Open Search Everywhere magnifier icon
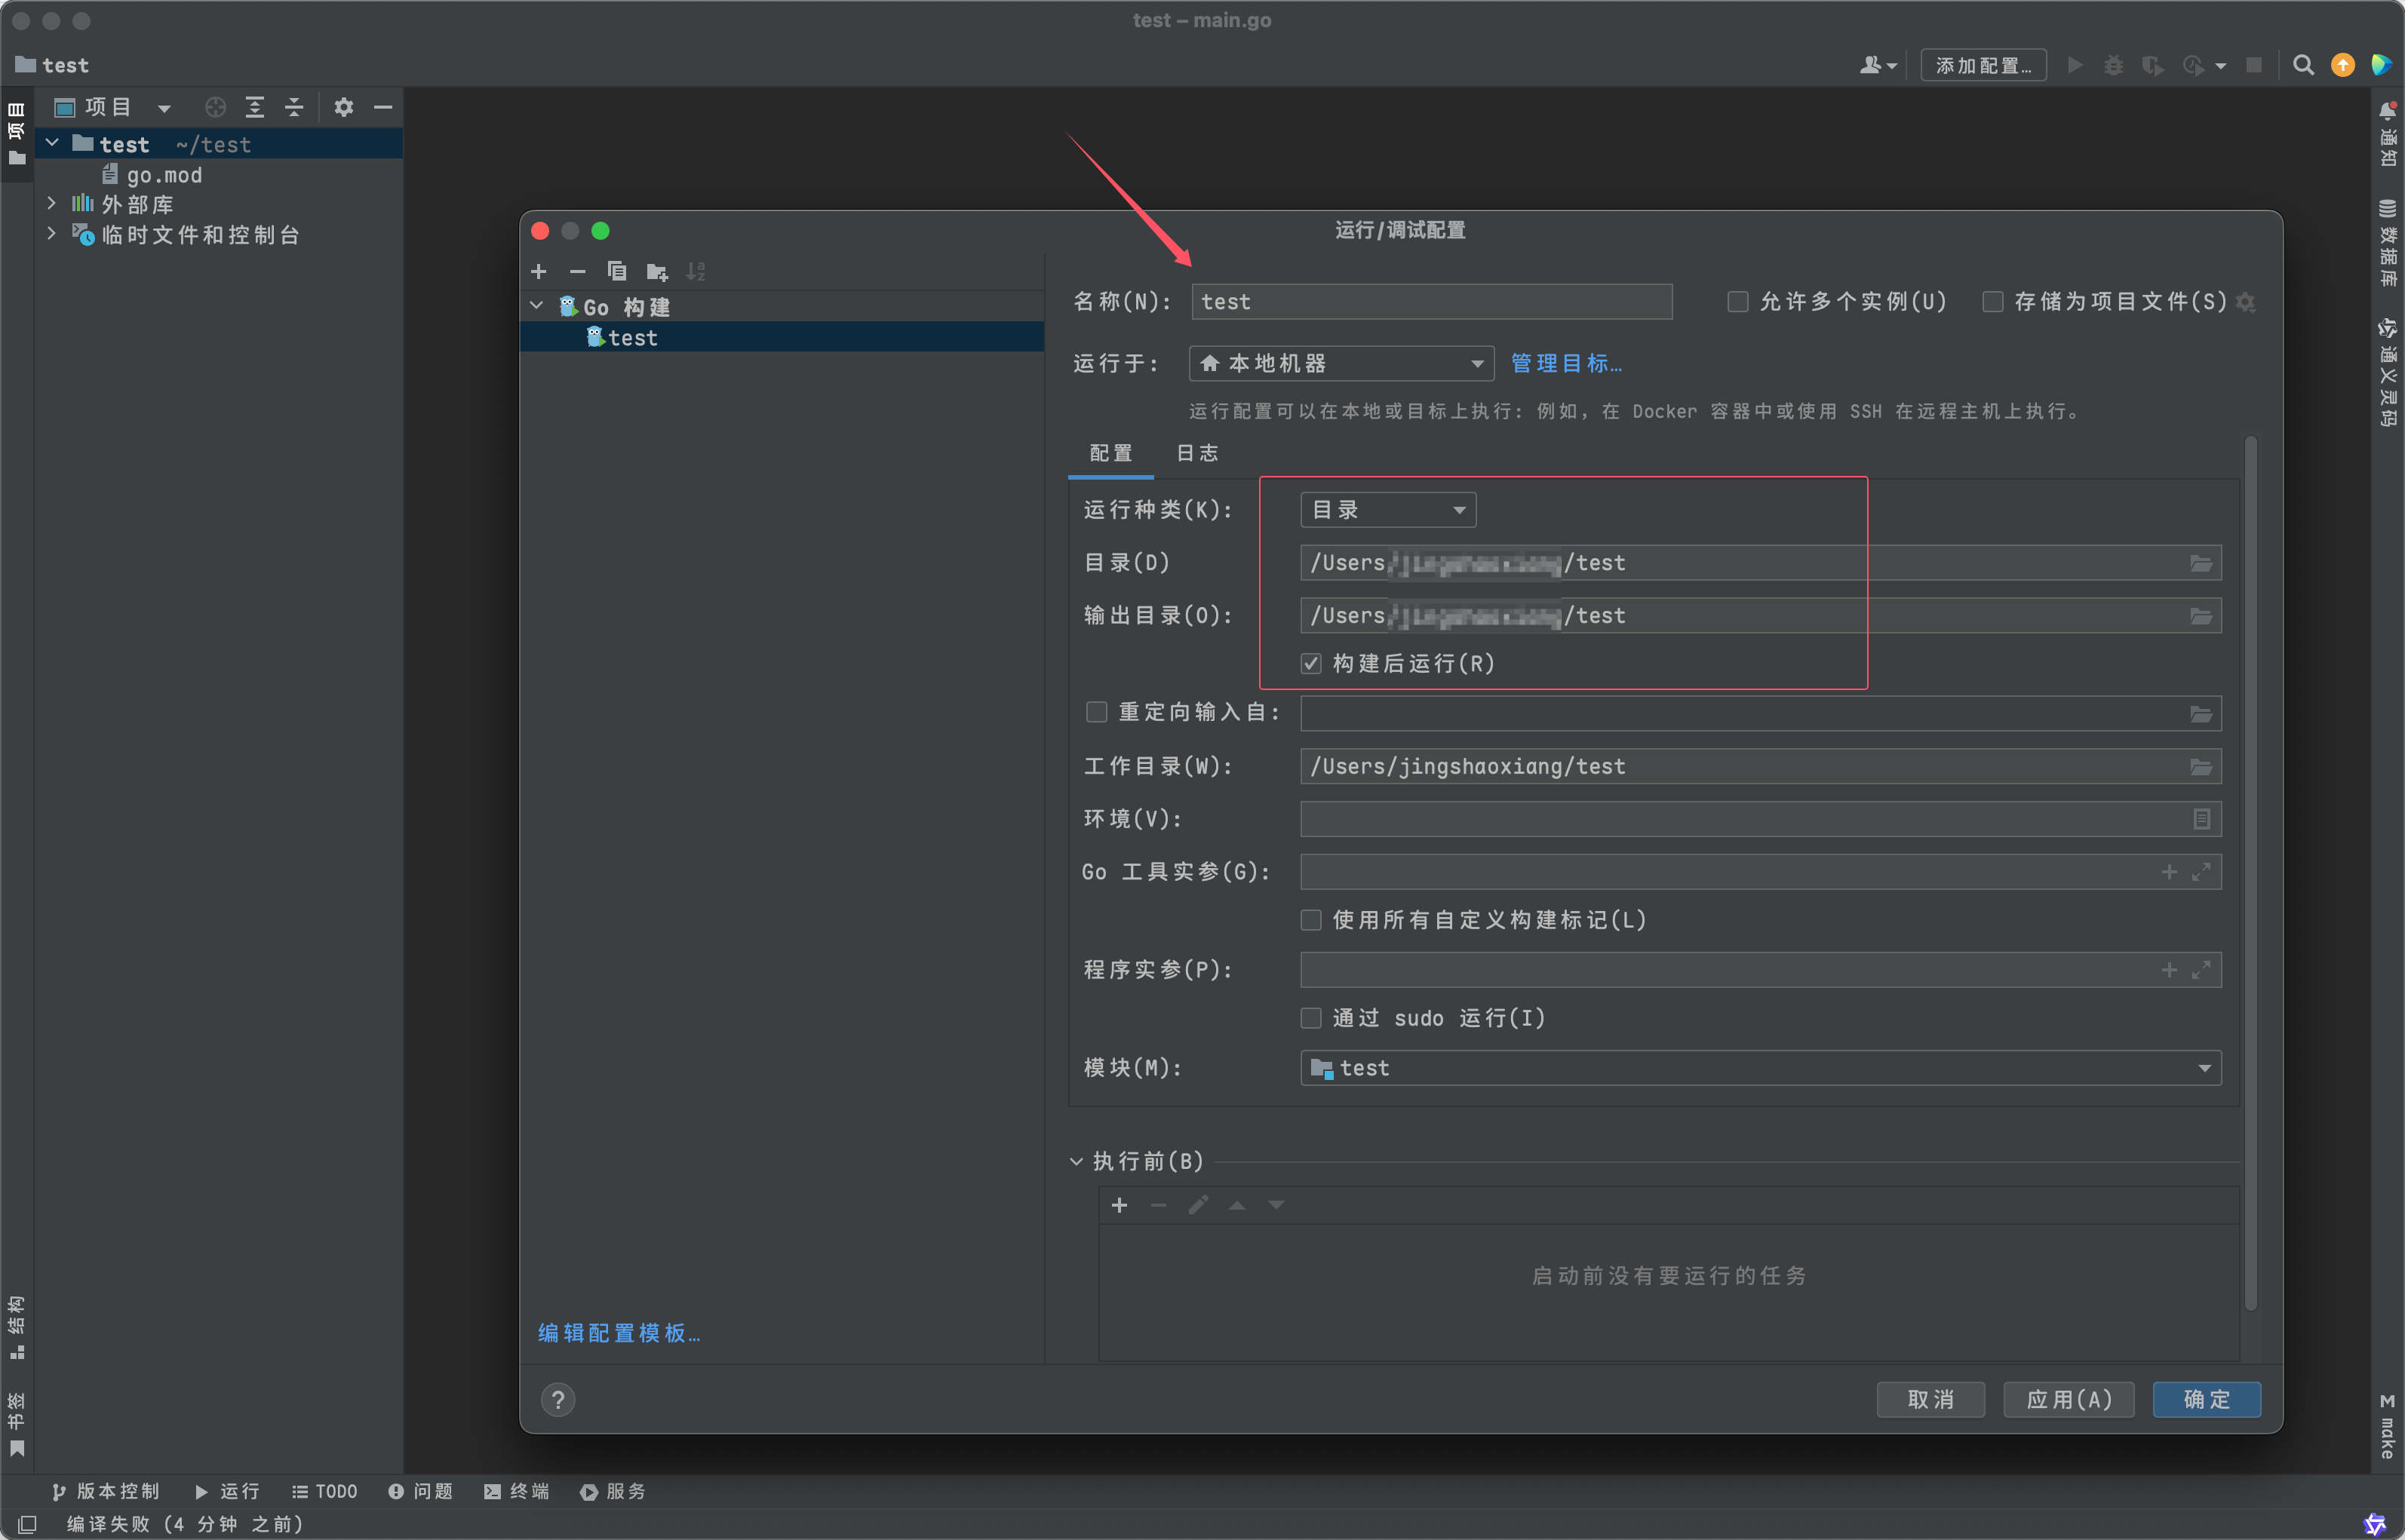This screenshot has width=2405, height=1540. 2304,65
